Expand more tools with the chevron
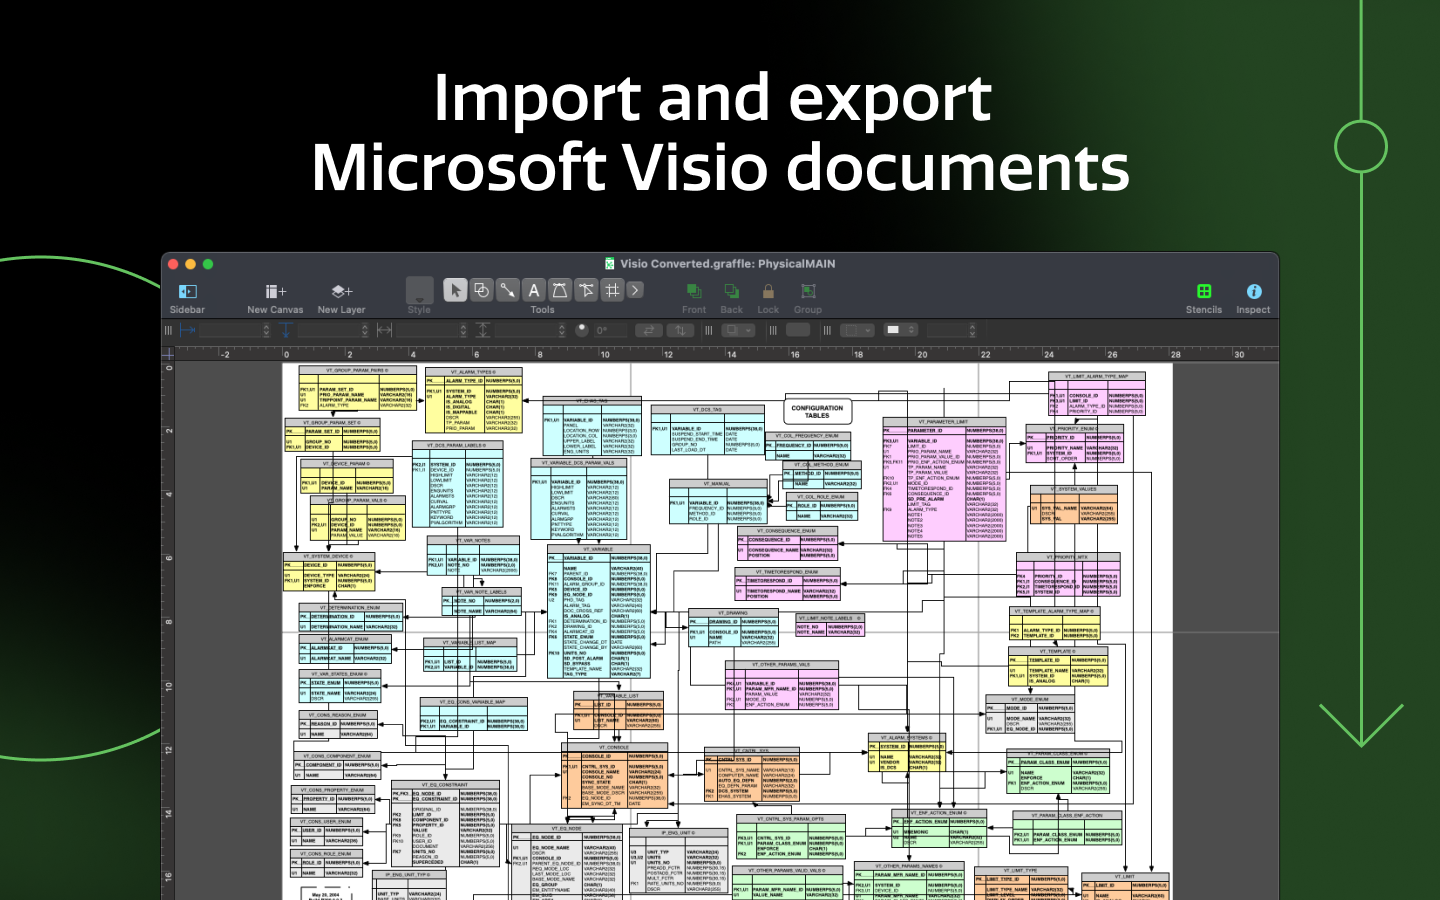Screen dimensions: 1440x900 (635, 290)
